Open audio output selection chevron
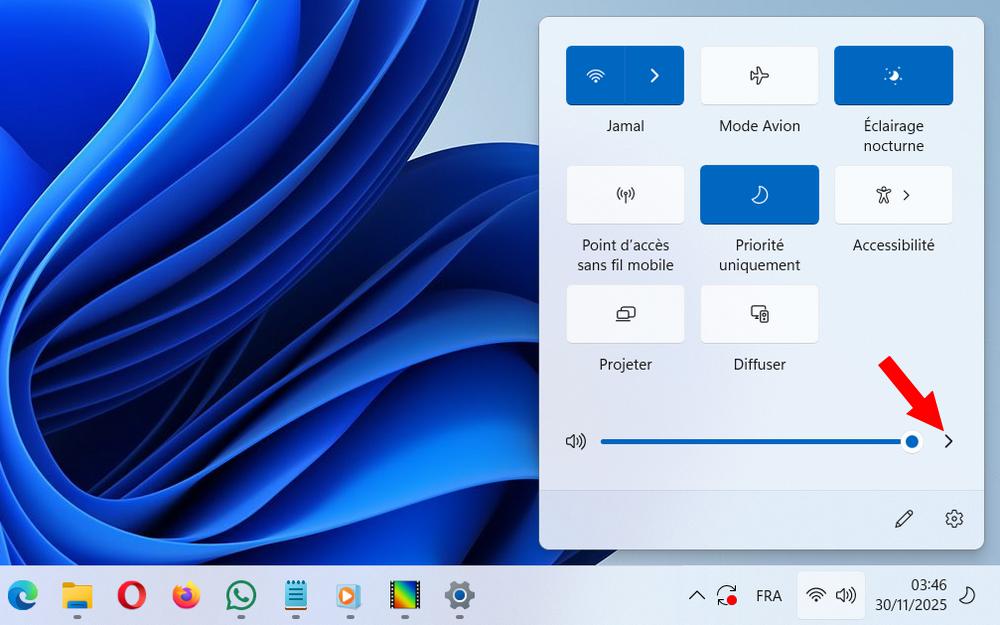Image resolution: width=1000 pixels, height=625 pixels. (949, 441)
